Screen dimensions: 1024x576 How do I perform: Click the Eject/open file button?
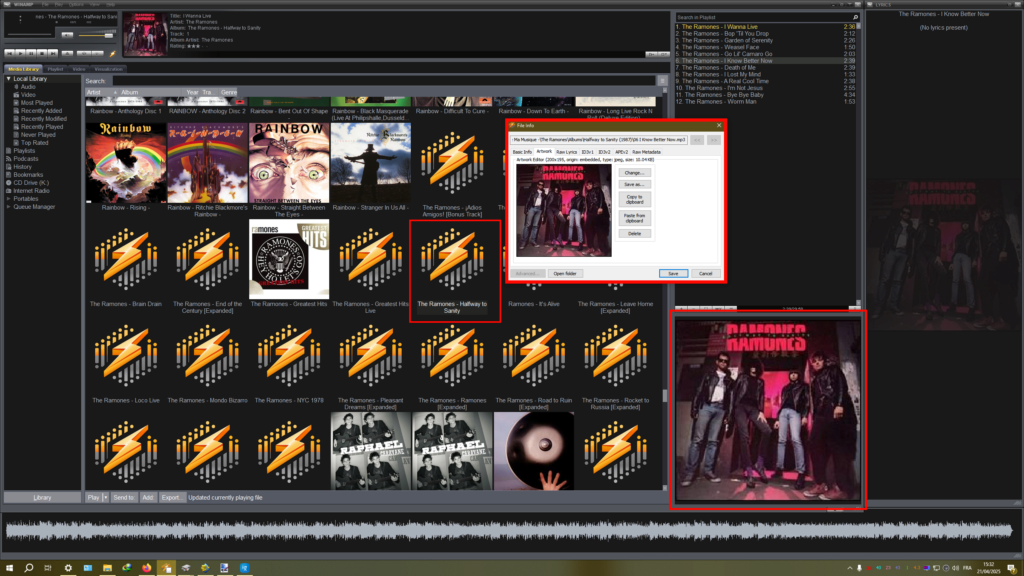point(67,53)
